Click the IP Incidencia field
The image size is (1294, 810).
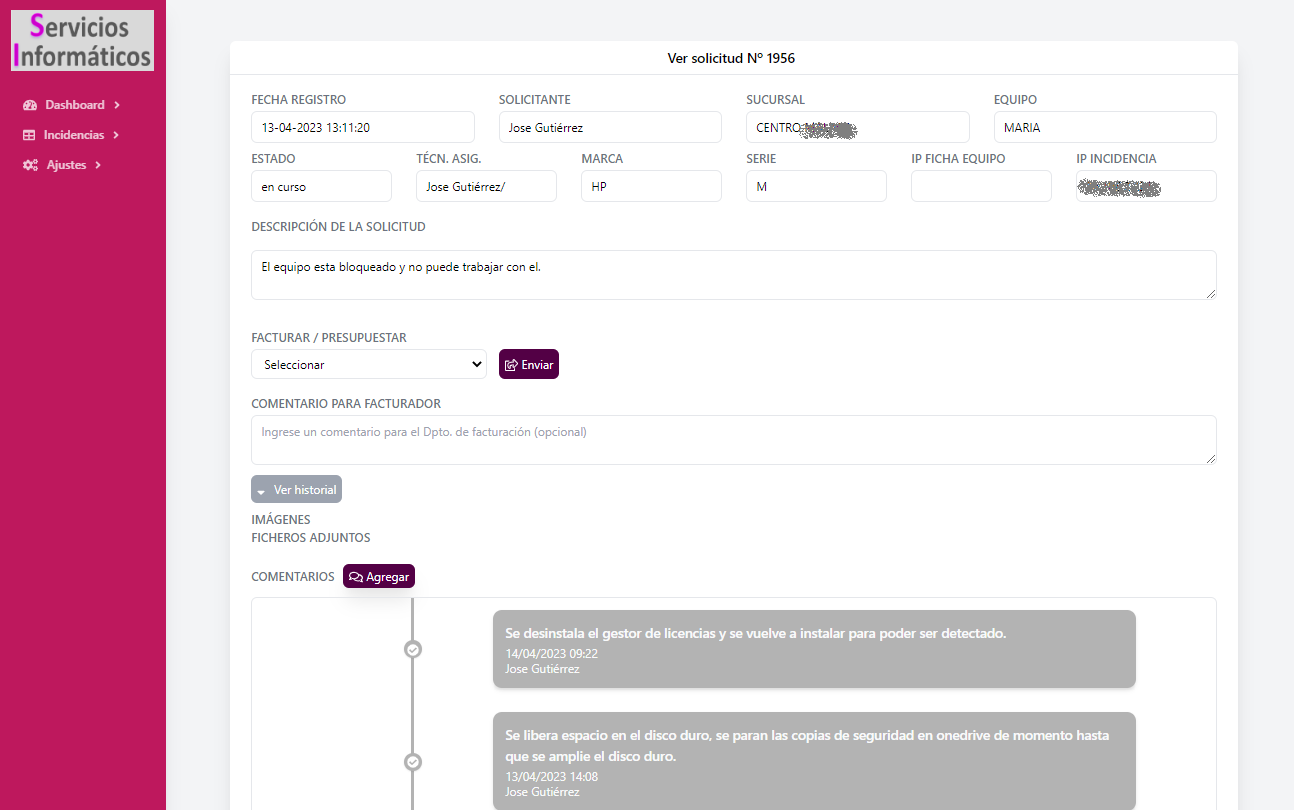coord(1146,186)
